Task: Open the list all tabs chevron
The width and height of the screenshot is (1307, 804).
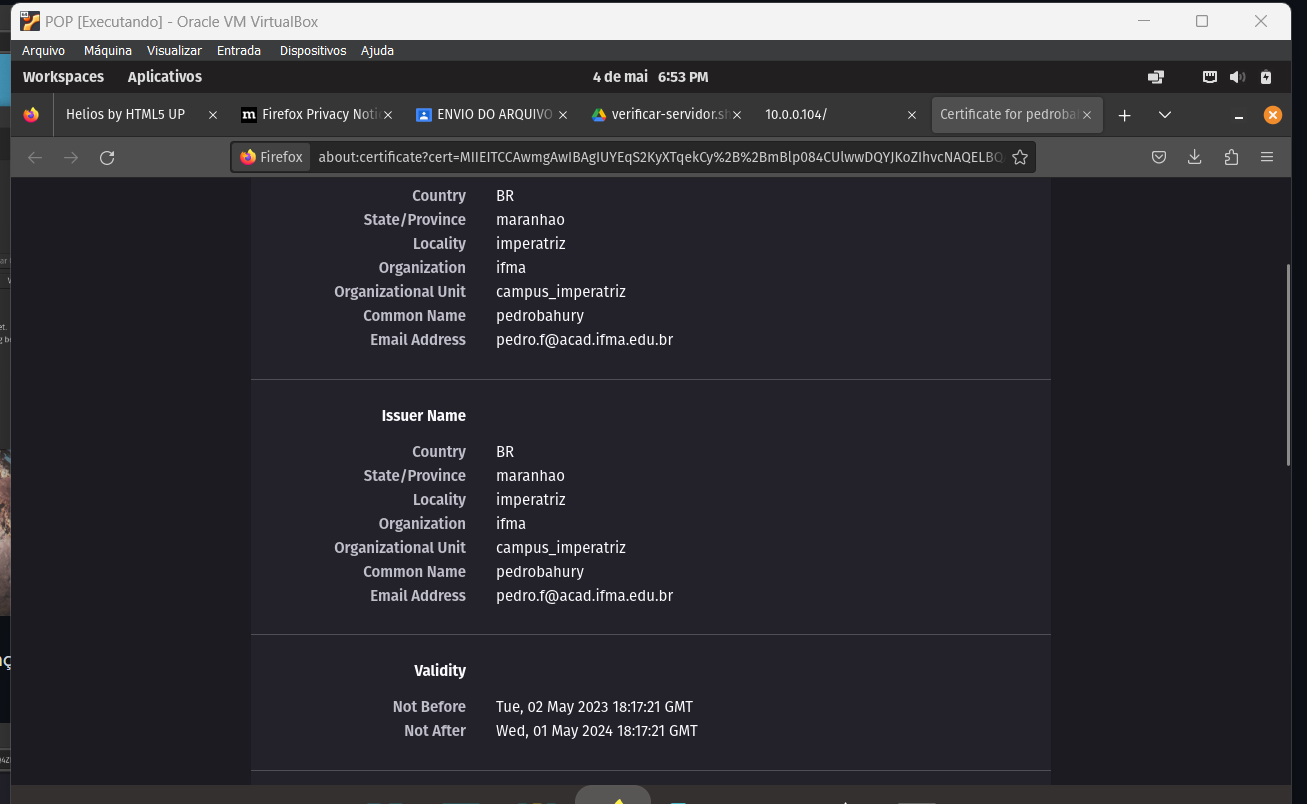Action: pyautogui.click(x=1164, y=115)
